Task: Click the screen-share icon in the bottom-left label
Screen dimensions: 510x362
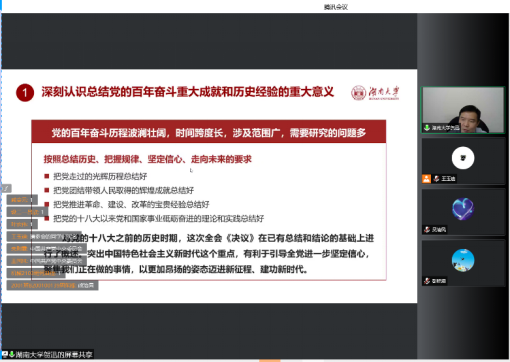Action: coord(5,354)
